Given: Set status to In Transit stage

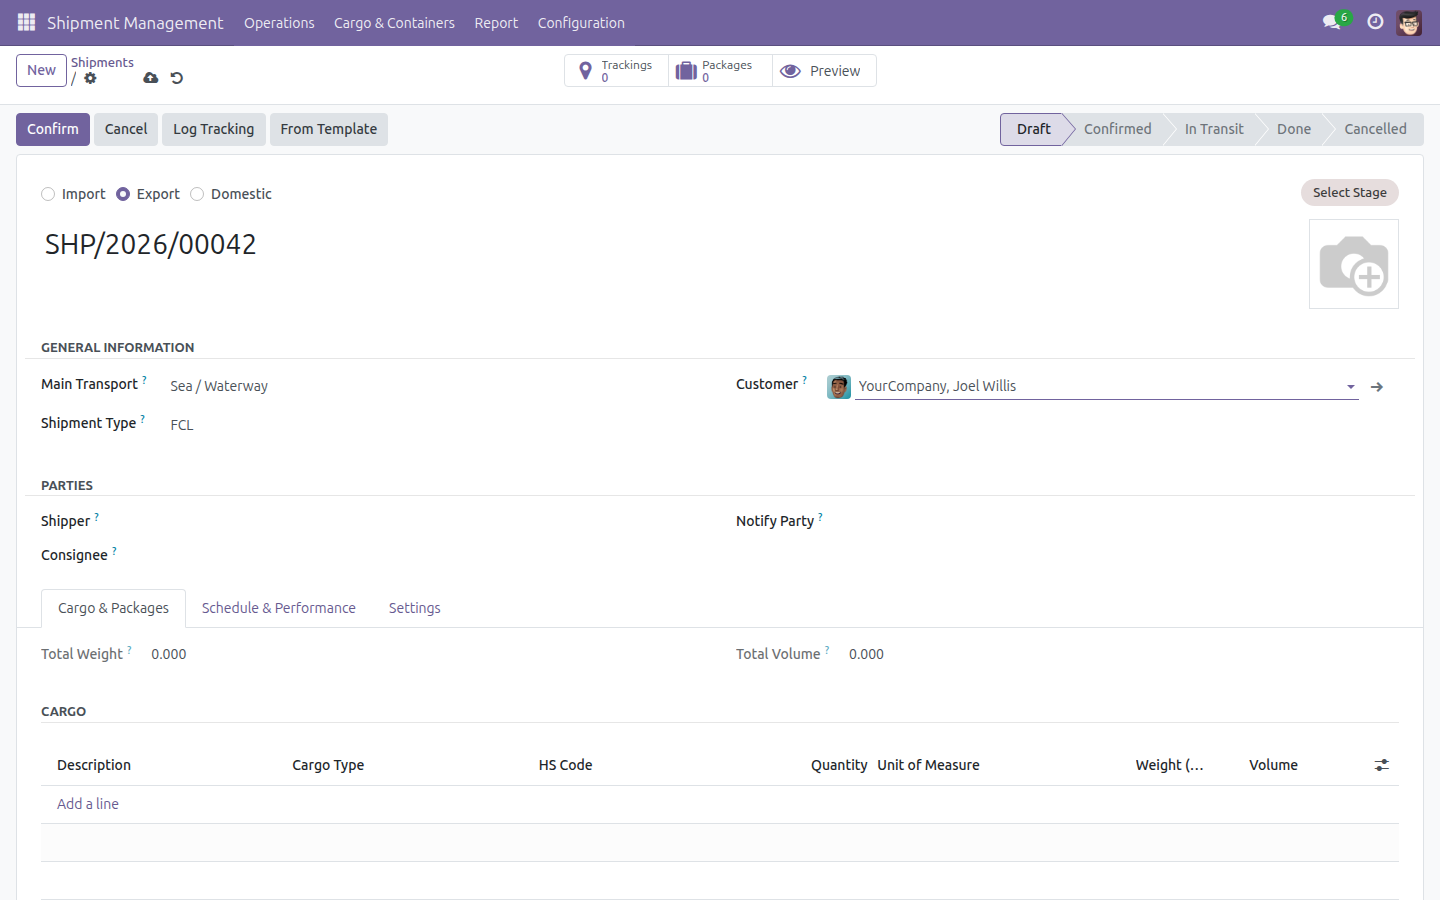Looking at the screenshot, I should click(x=1214, y=129).
